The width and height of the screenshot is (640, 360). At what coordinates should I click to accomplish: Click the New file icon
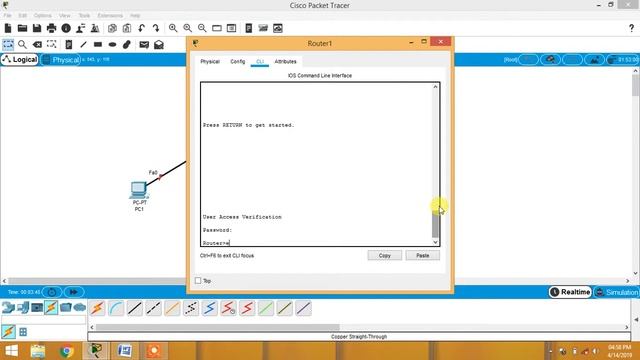point(8,28)
